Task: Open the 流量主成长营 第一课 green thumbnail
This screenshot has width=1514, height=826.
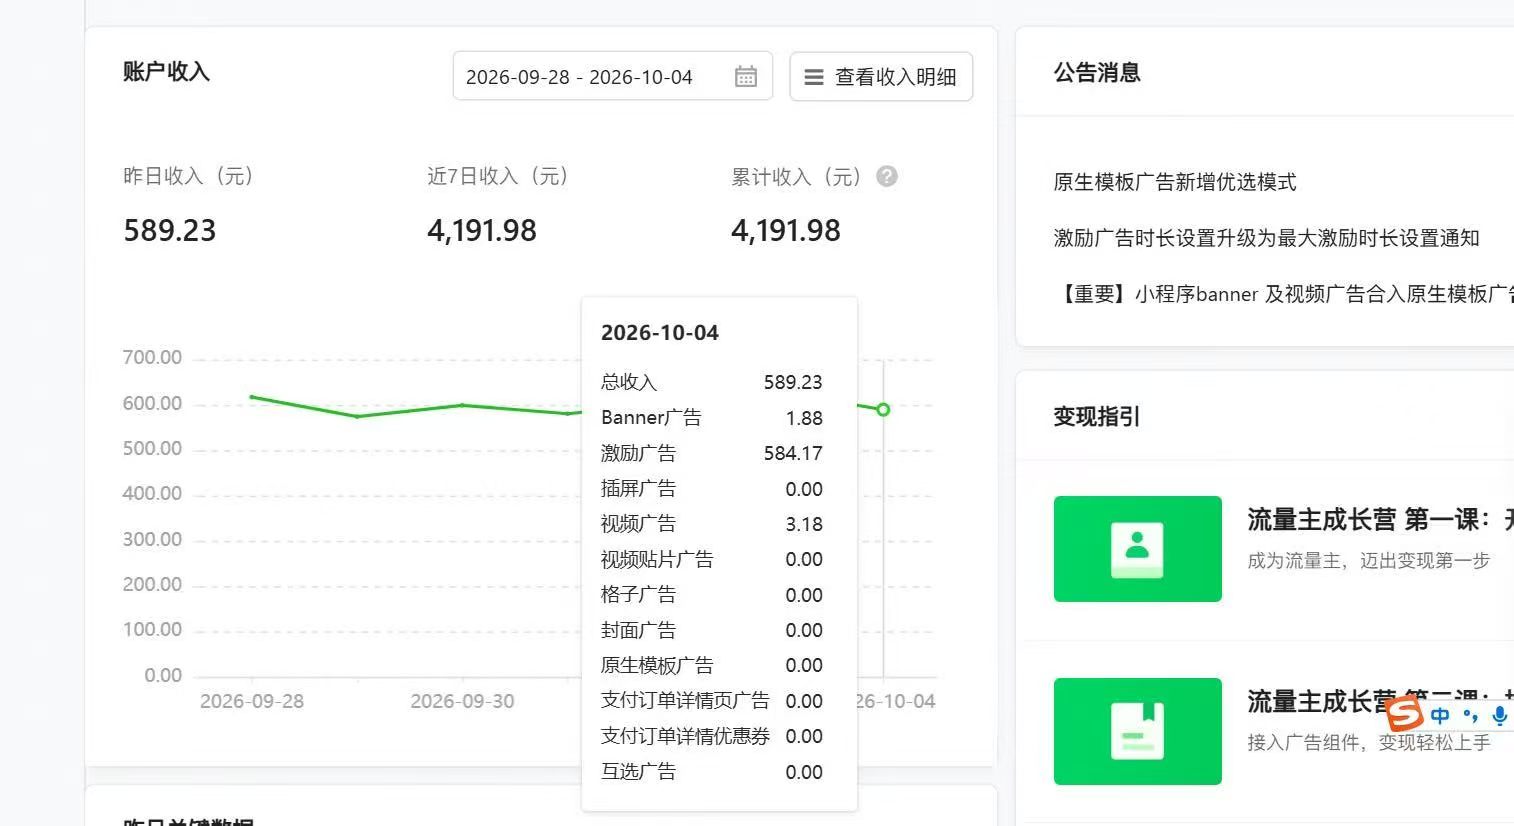Action: coord(1138,549)
